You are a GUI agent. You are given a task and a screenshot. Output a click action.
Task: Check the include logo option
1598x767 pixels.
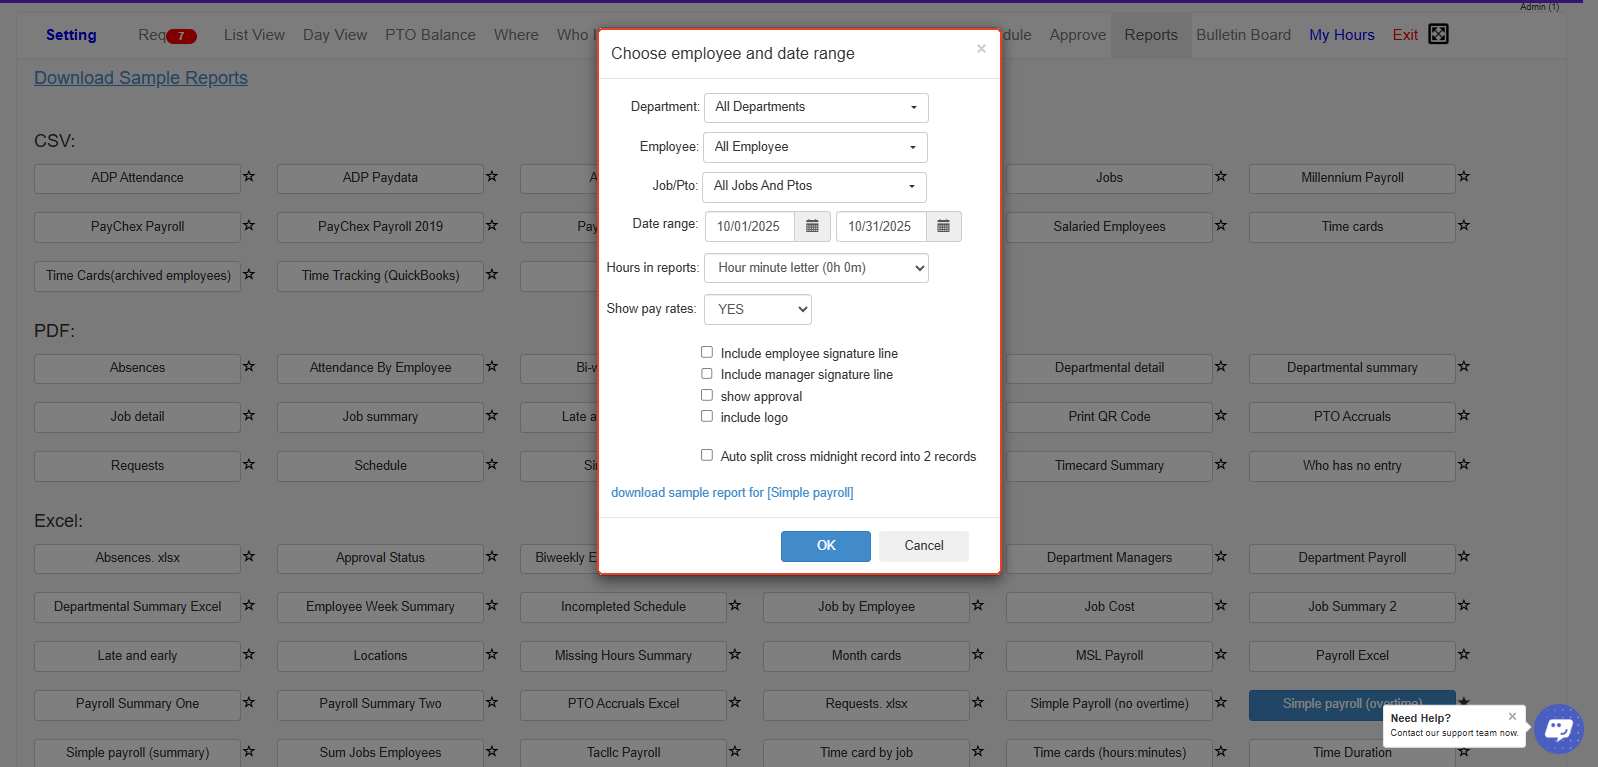707,416
